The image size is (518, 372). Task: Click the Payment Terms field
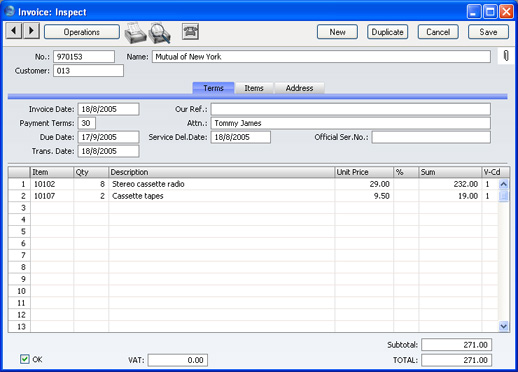click(87, 123)
